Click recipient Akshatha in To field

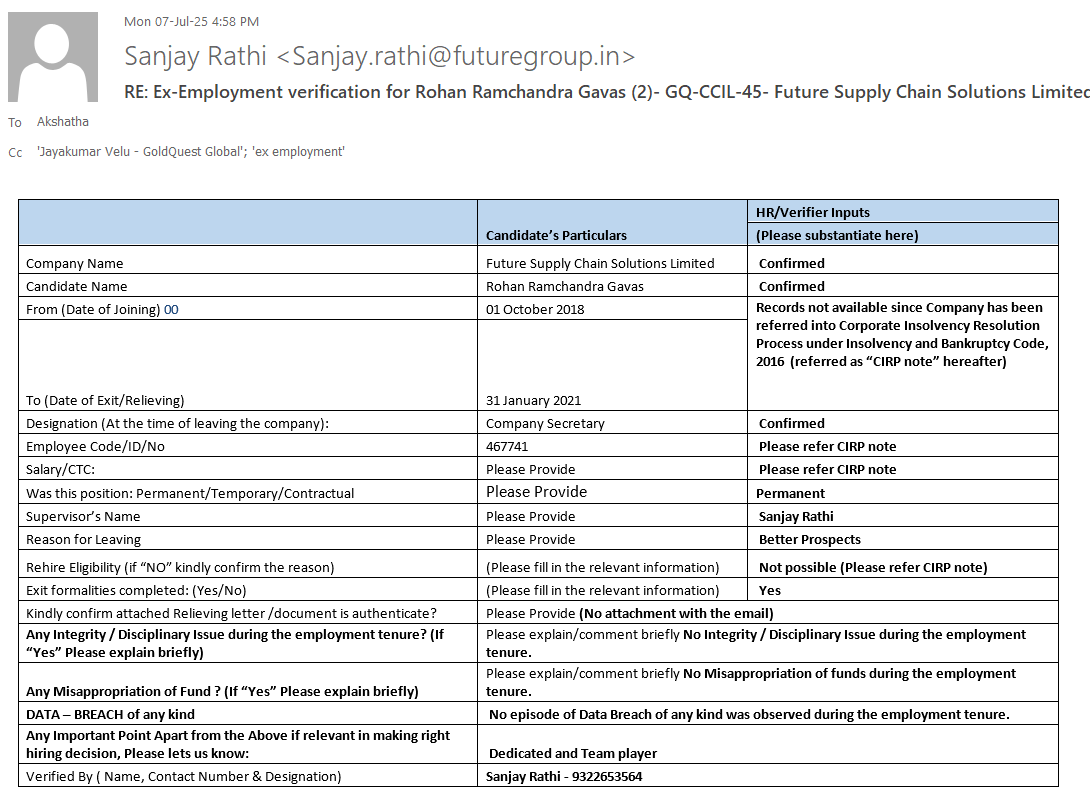coord(63,122)
